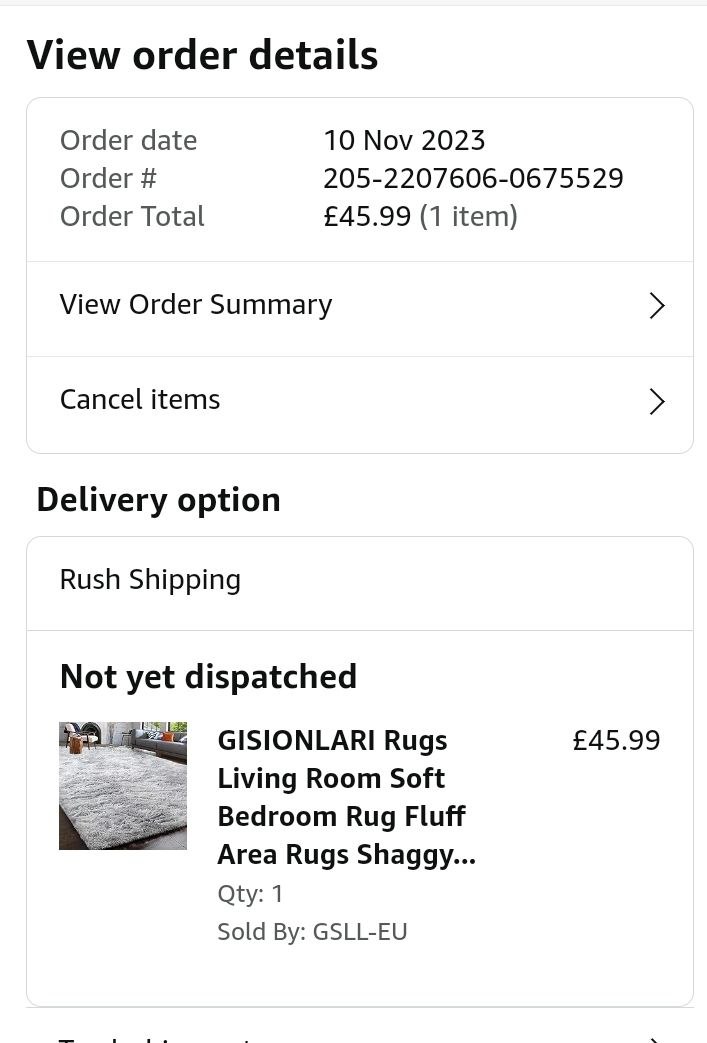Click the 10 Nov 2023 order date
Viewport: 707px width, 1043px height.
tap(404, 141)
